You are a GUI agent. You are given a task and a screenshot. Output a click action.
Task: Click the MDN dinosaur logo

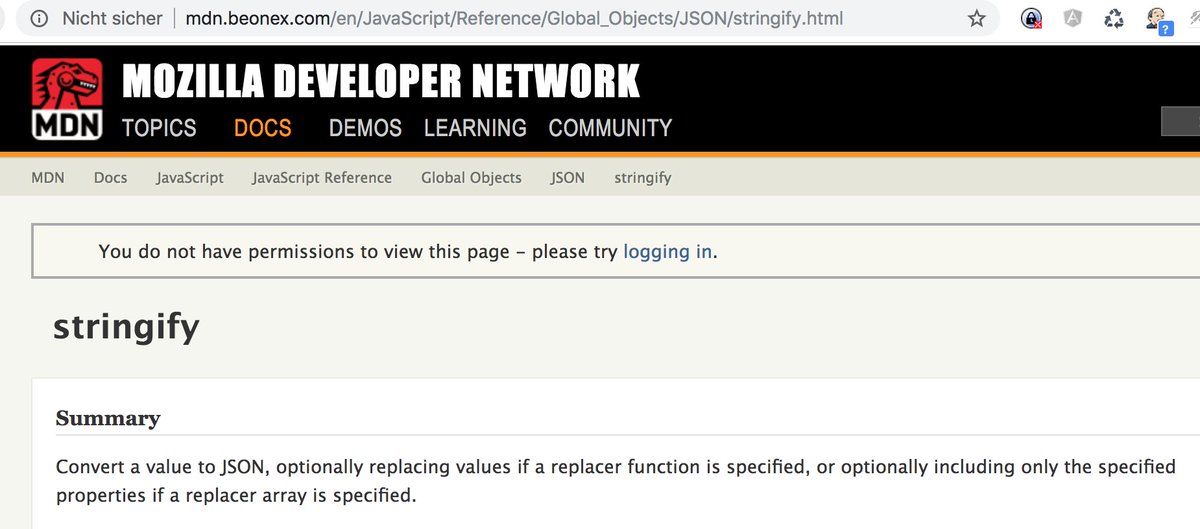[67, 100]
